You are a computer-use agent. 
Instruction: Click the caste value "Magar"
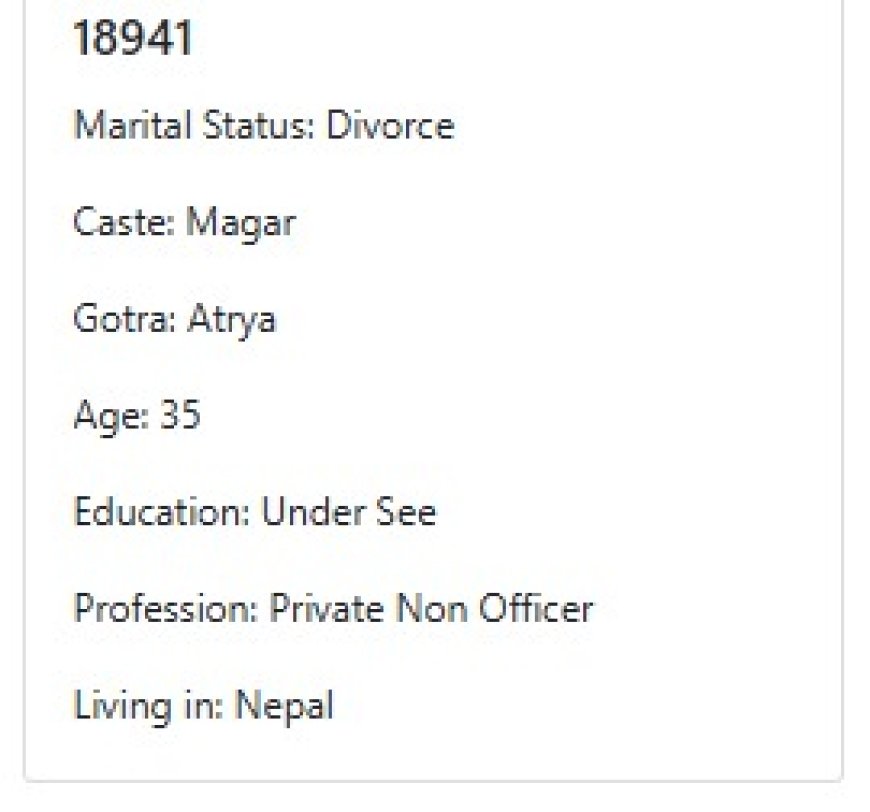pyautogui.click(x=240, y=224)
